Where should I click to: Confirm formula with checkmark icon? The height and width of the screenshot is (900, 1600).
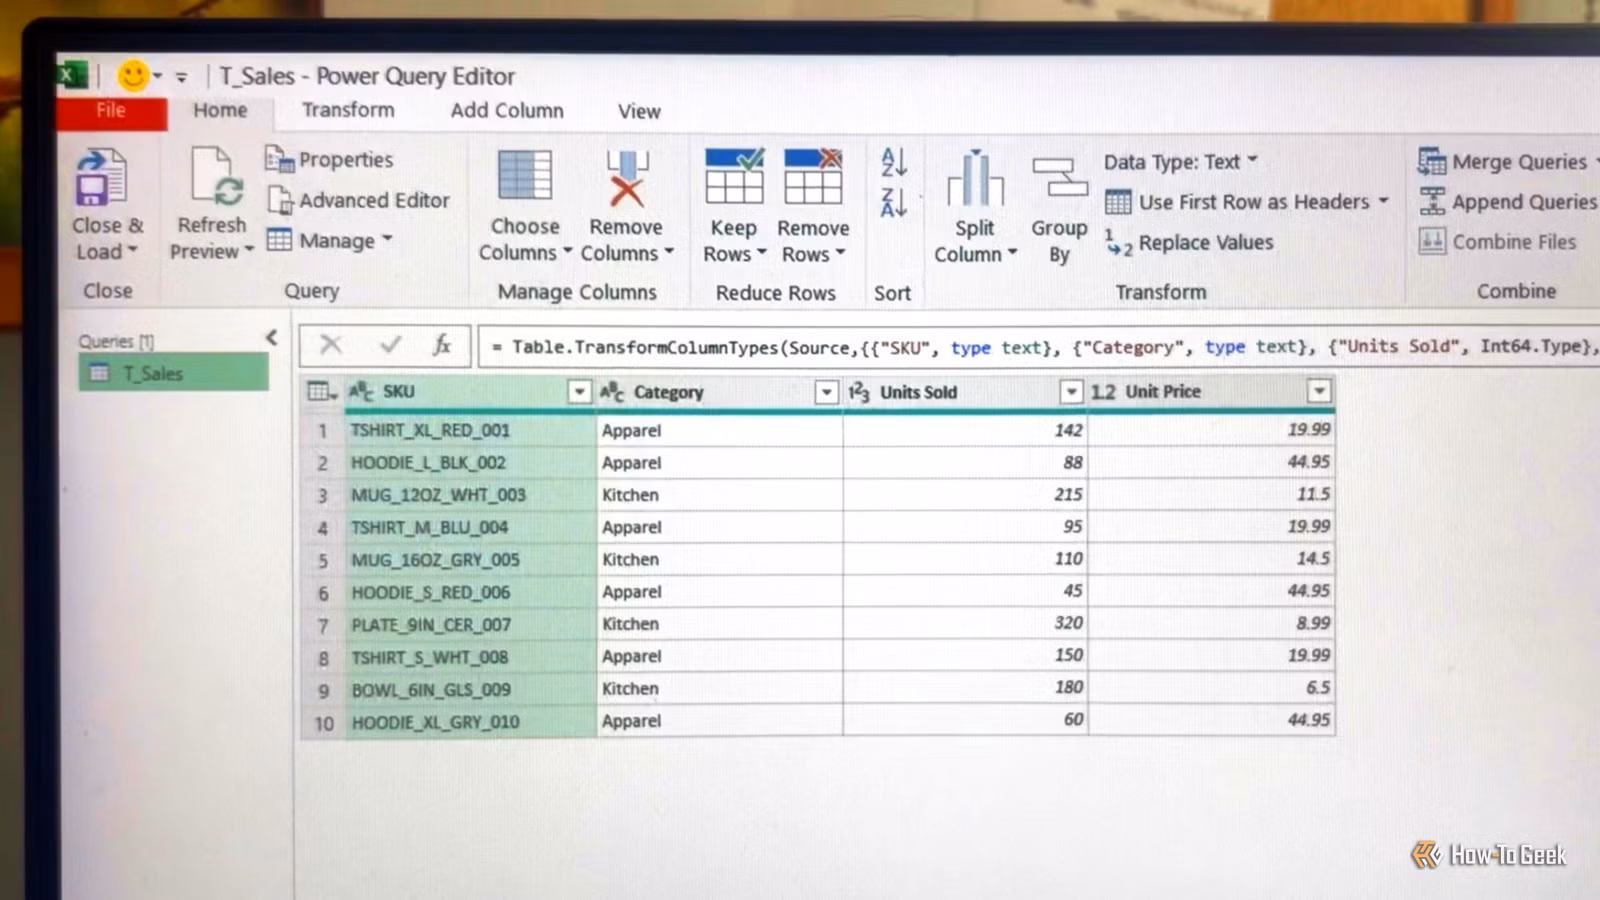click(390, 345)
